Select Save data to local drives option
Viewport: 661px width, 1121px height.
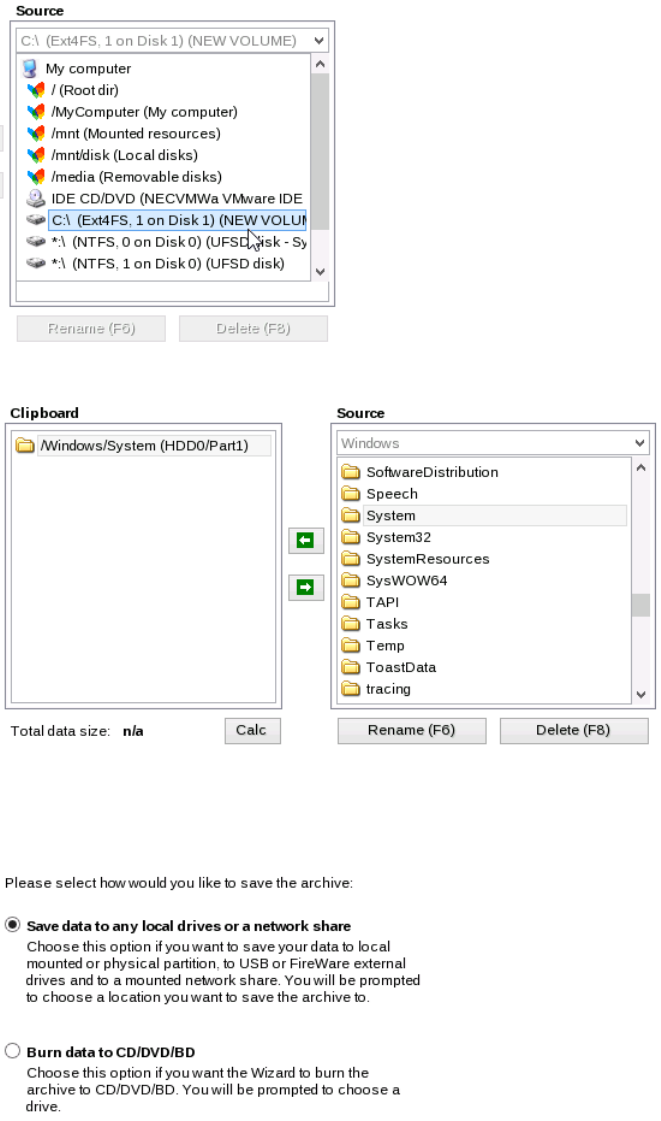(13, 925)
